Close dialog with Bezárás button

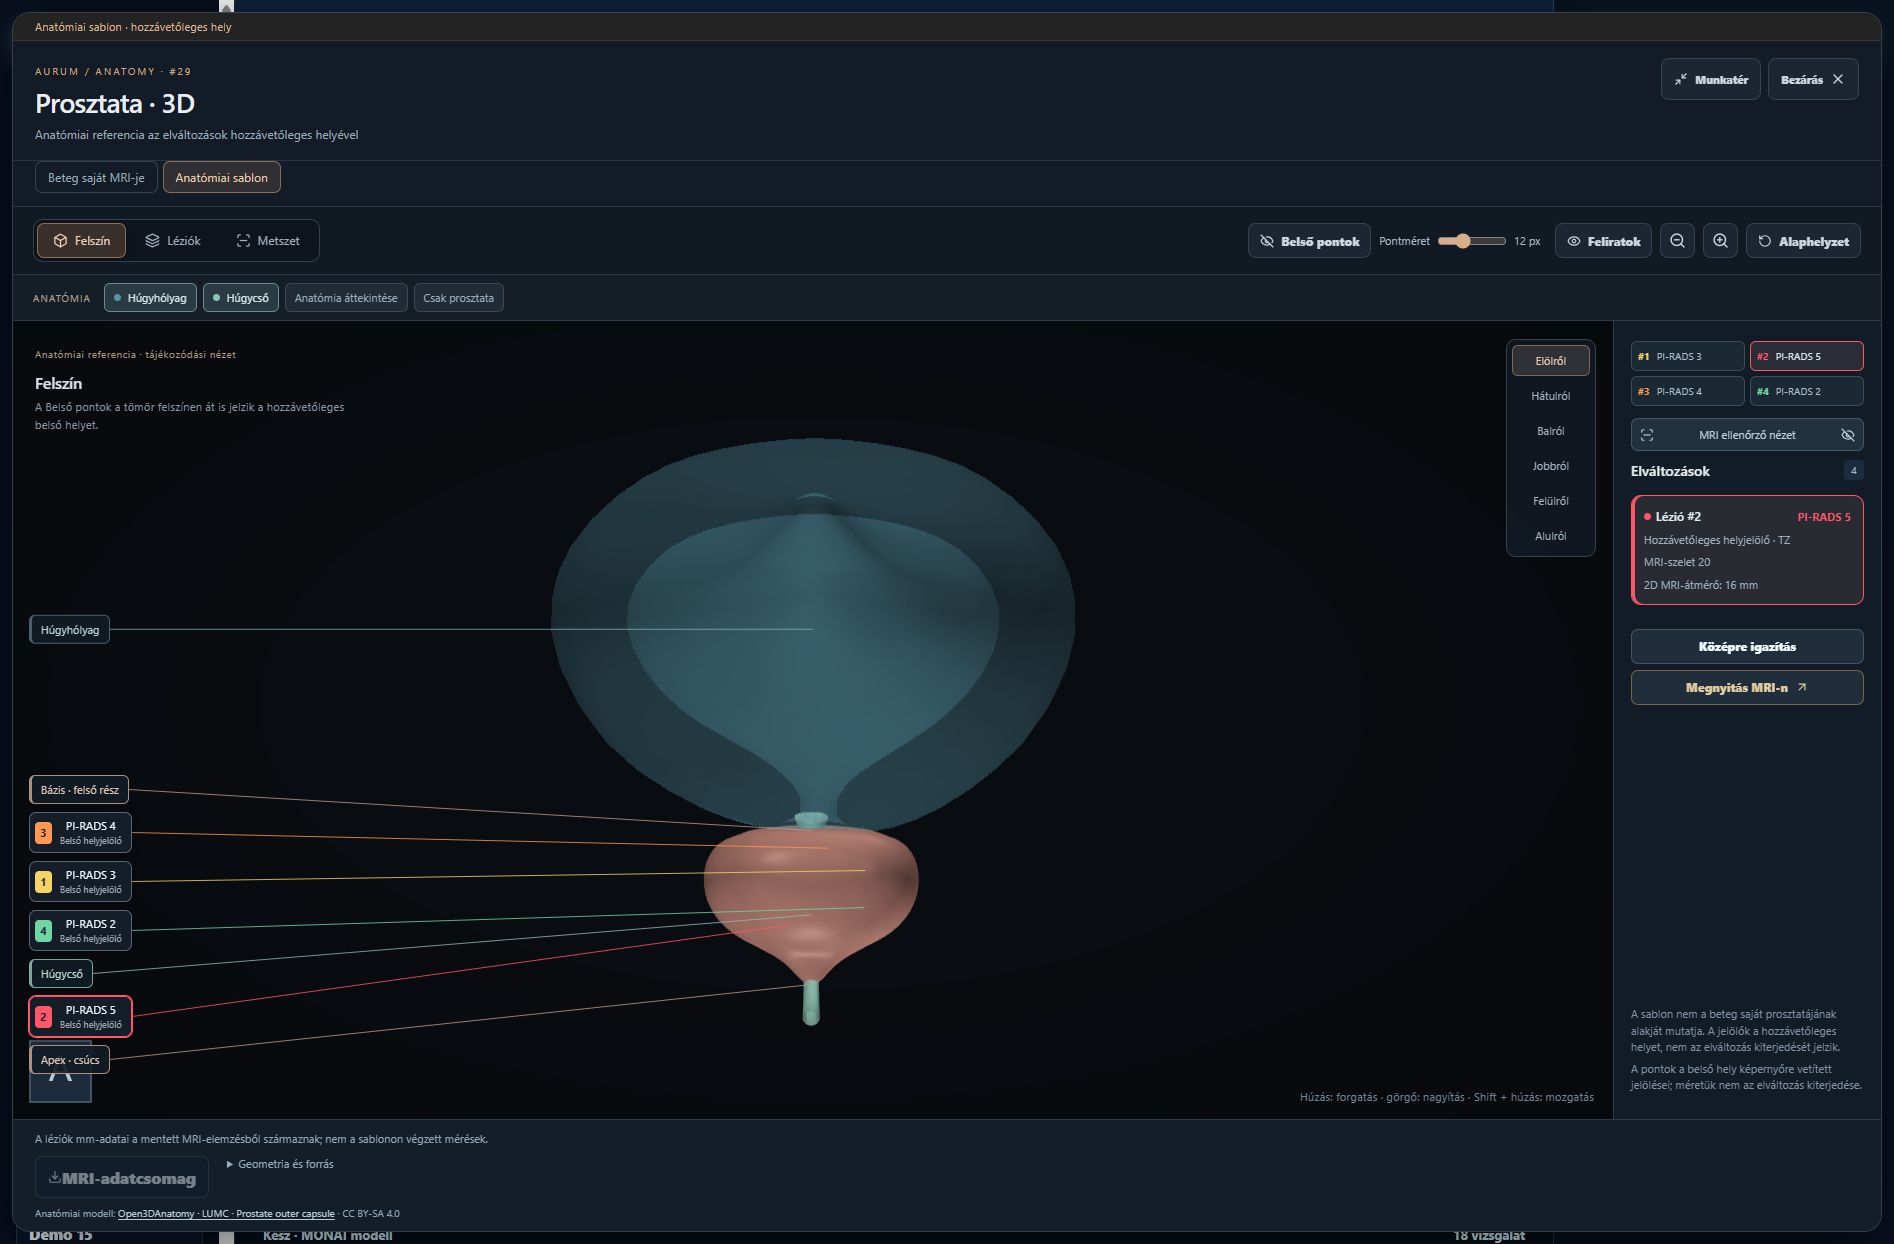1812,80
